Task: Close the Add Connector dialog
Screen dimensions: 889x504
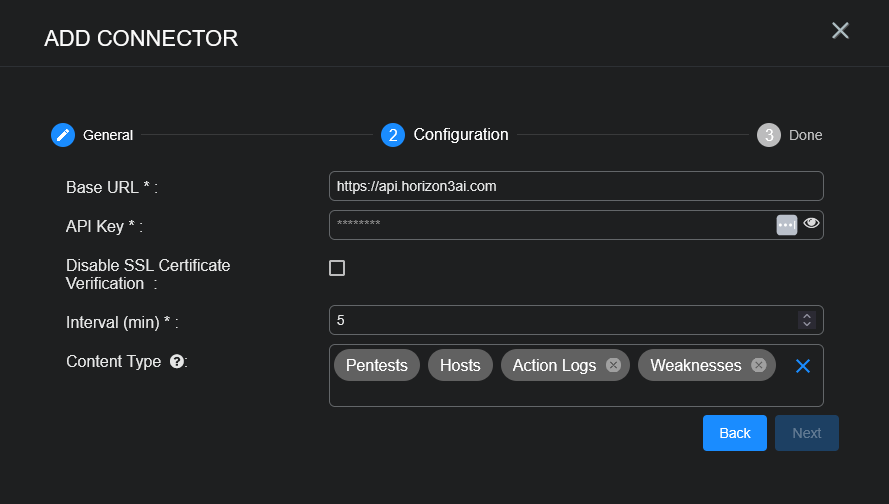Action: click(x=840, y=31)
